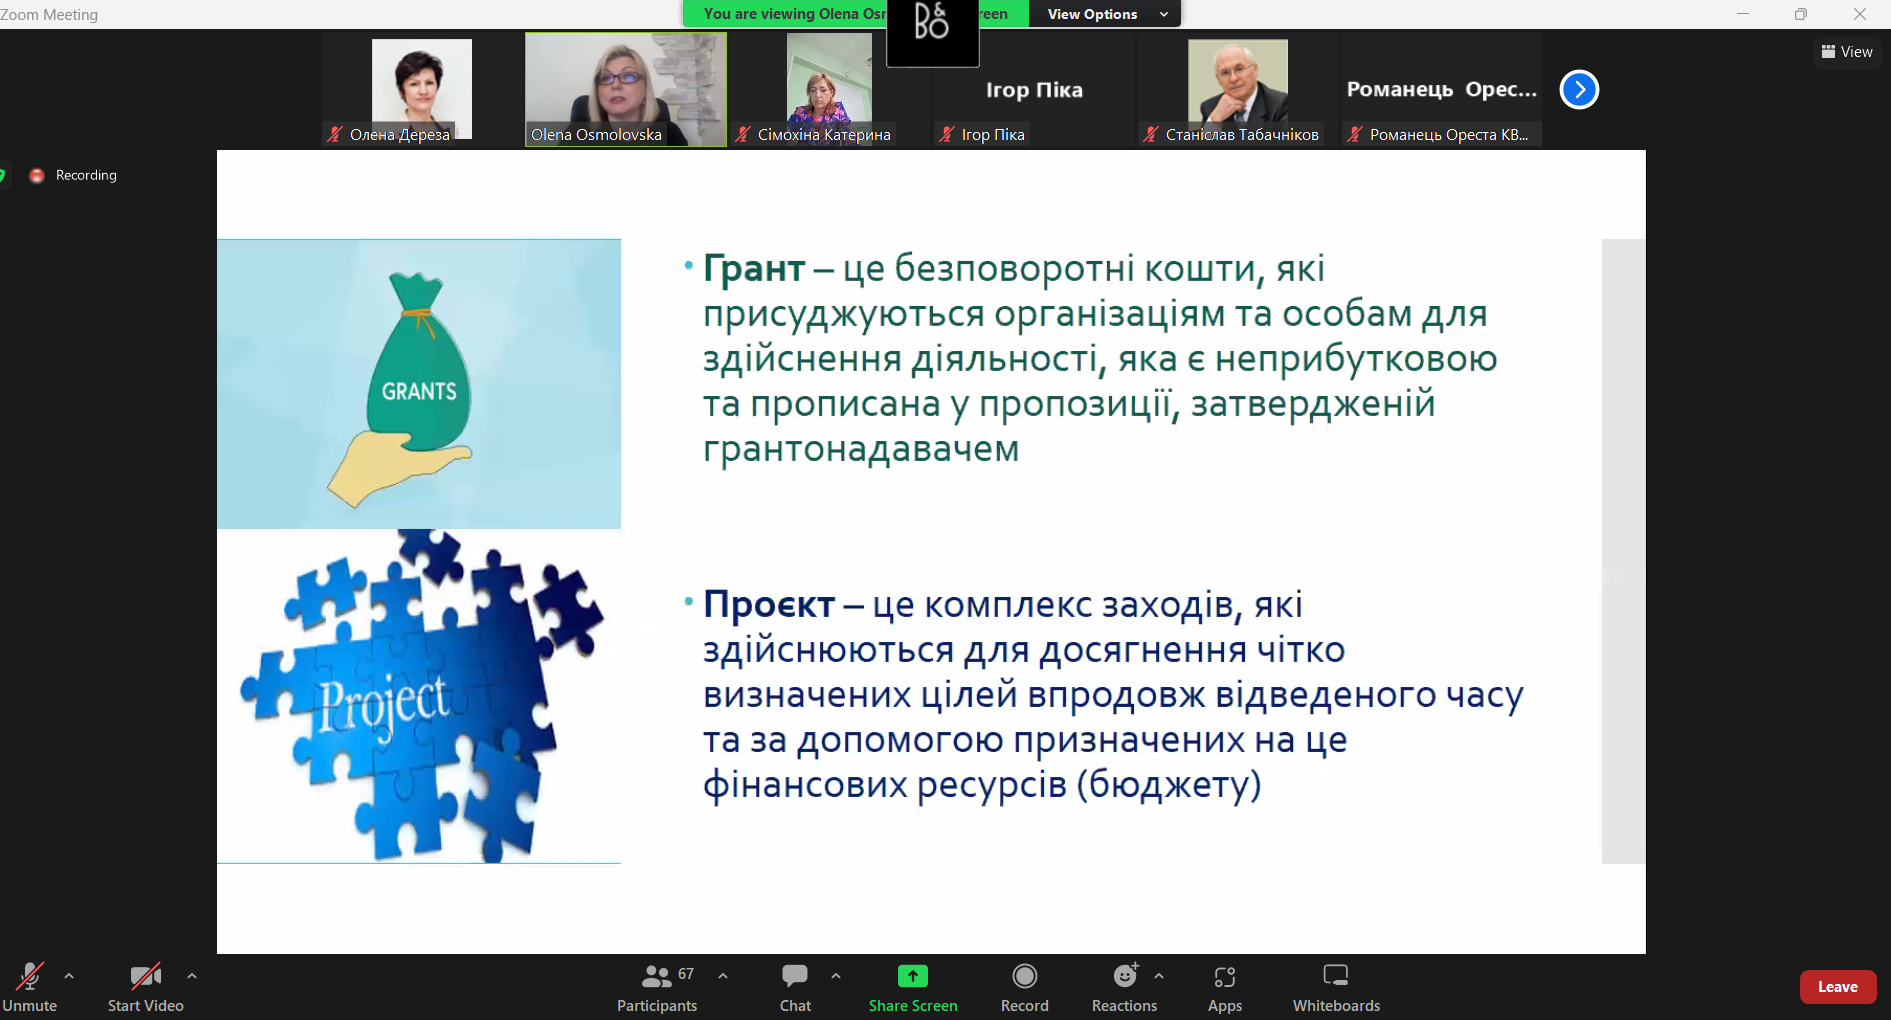1891x1020 pixels.
Task: Show next page of participant videos
Action: 1579,90
